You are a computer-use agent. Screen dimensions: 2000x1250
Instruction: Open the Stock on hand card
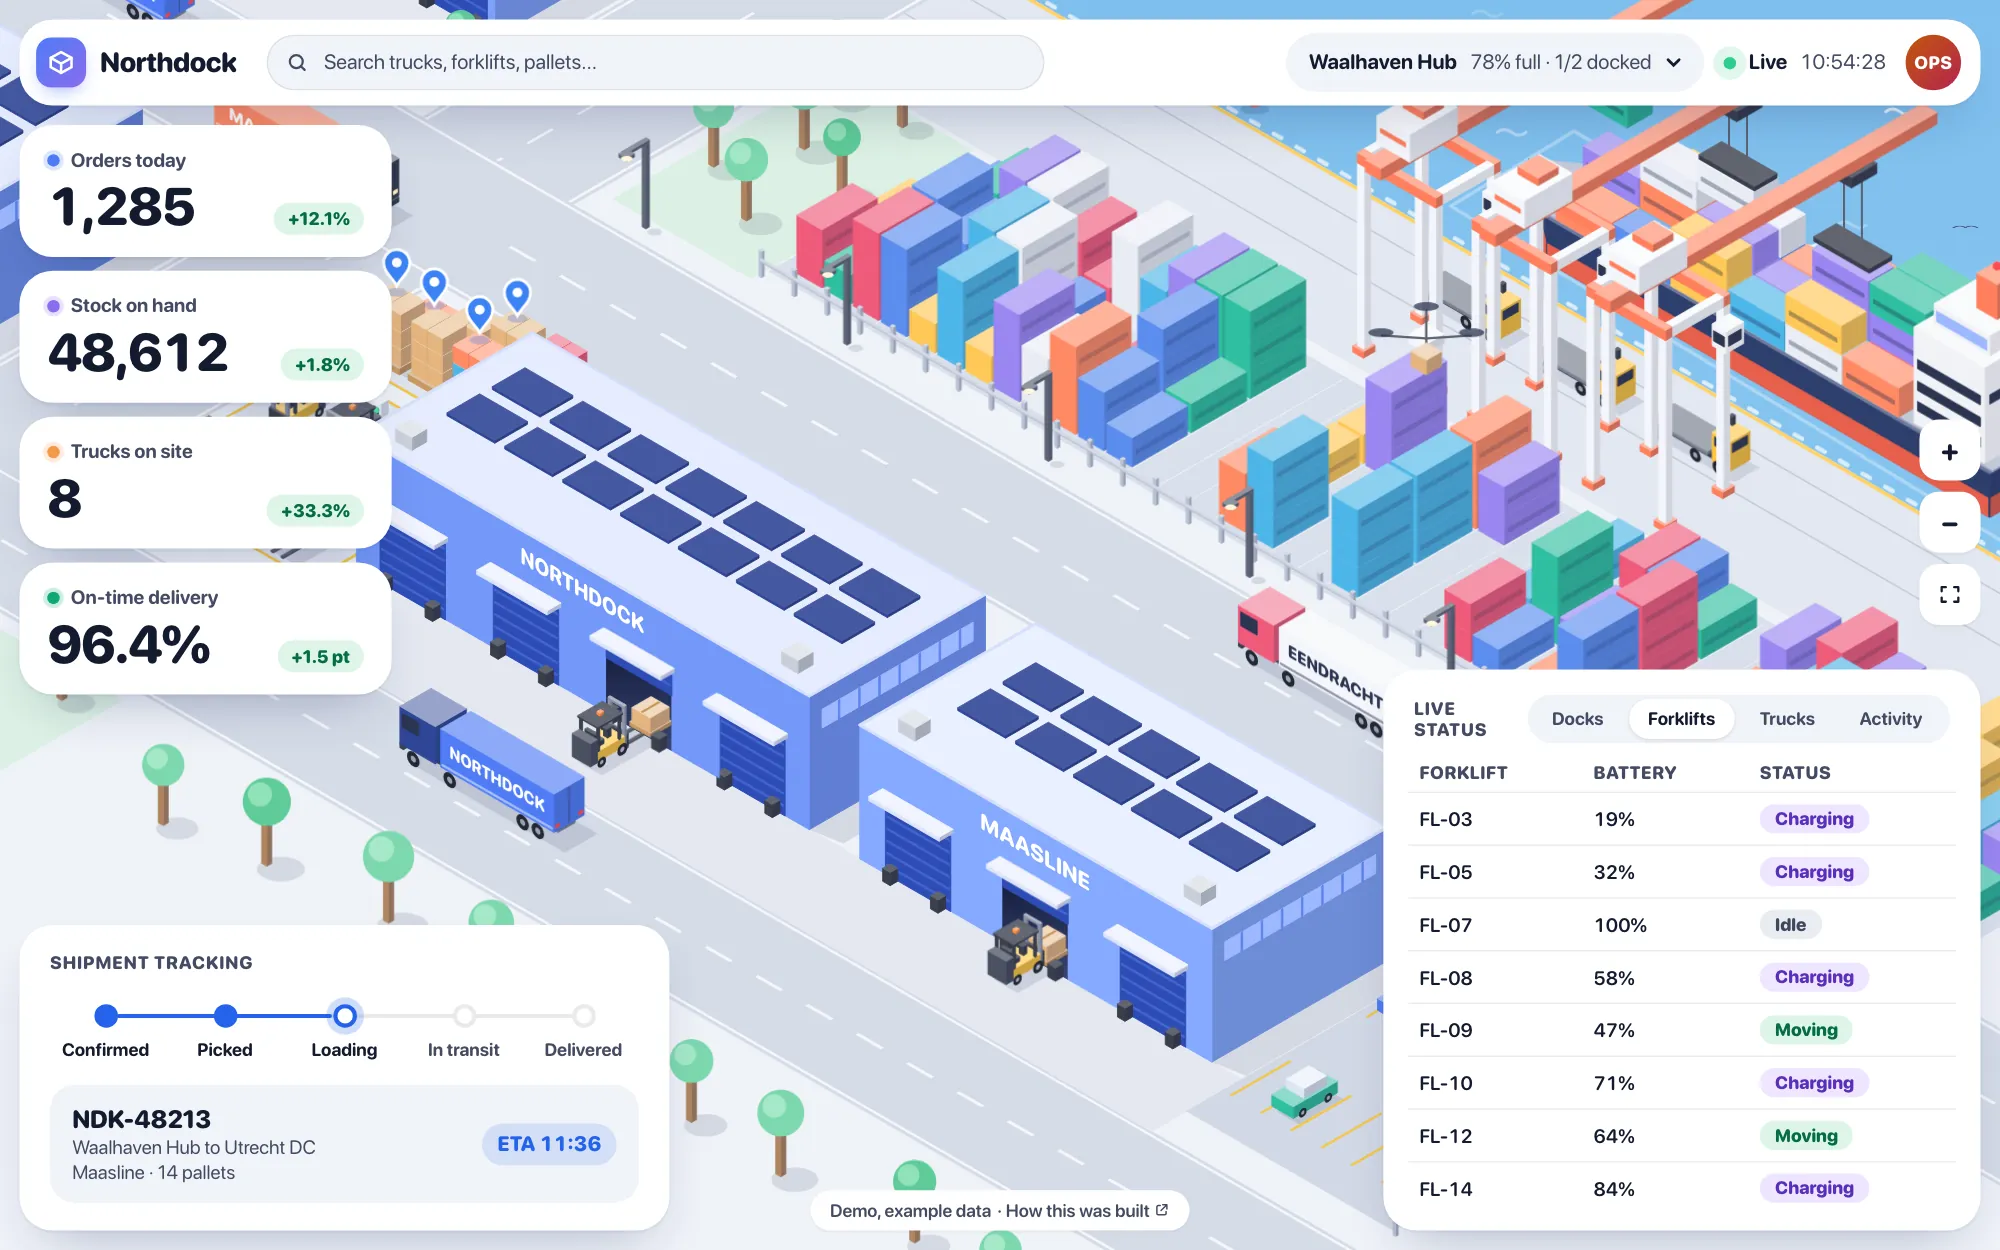click(x=205, y=337)
